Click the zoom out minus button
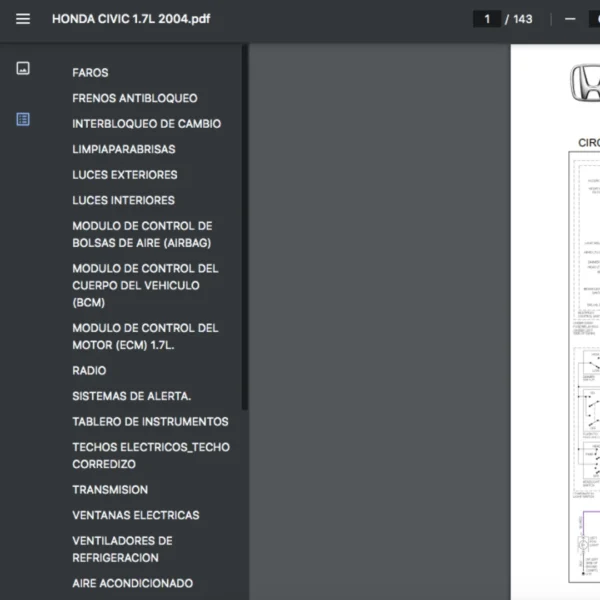 pos(570,19)
